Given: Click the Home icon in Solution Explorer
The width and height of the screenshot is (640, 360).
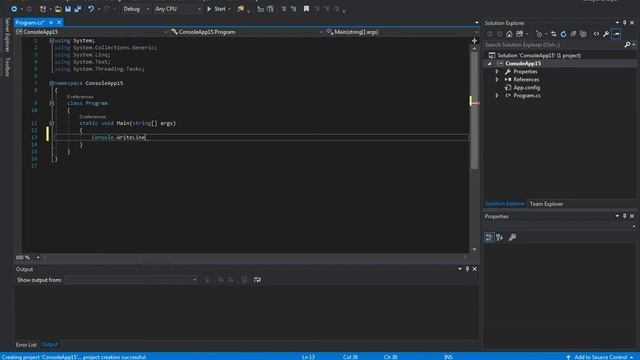Looking at the screenshot, I should [509, 34].
